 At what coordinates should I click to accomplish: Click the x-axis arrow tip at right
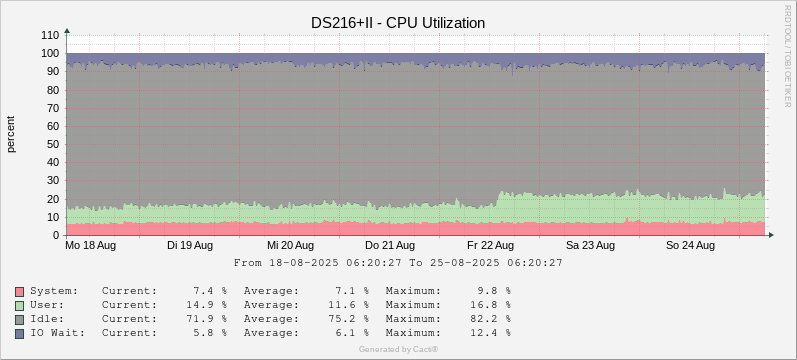[771, 235]
